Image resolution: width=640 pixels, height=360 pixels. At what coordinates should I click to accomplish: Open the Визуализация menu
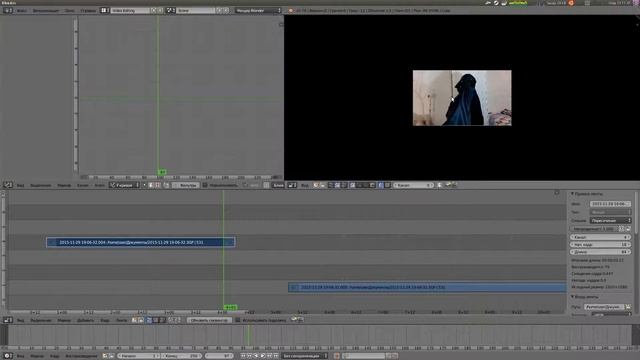coord(46,10)
